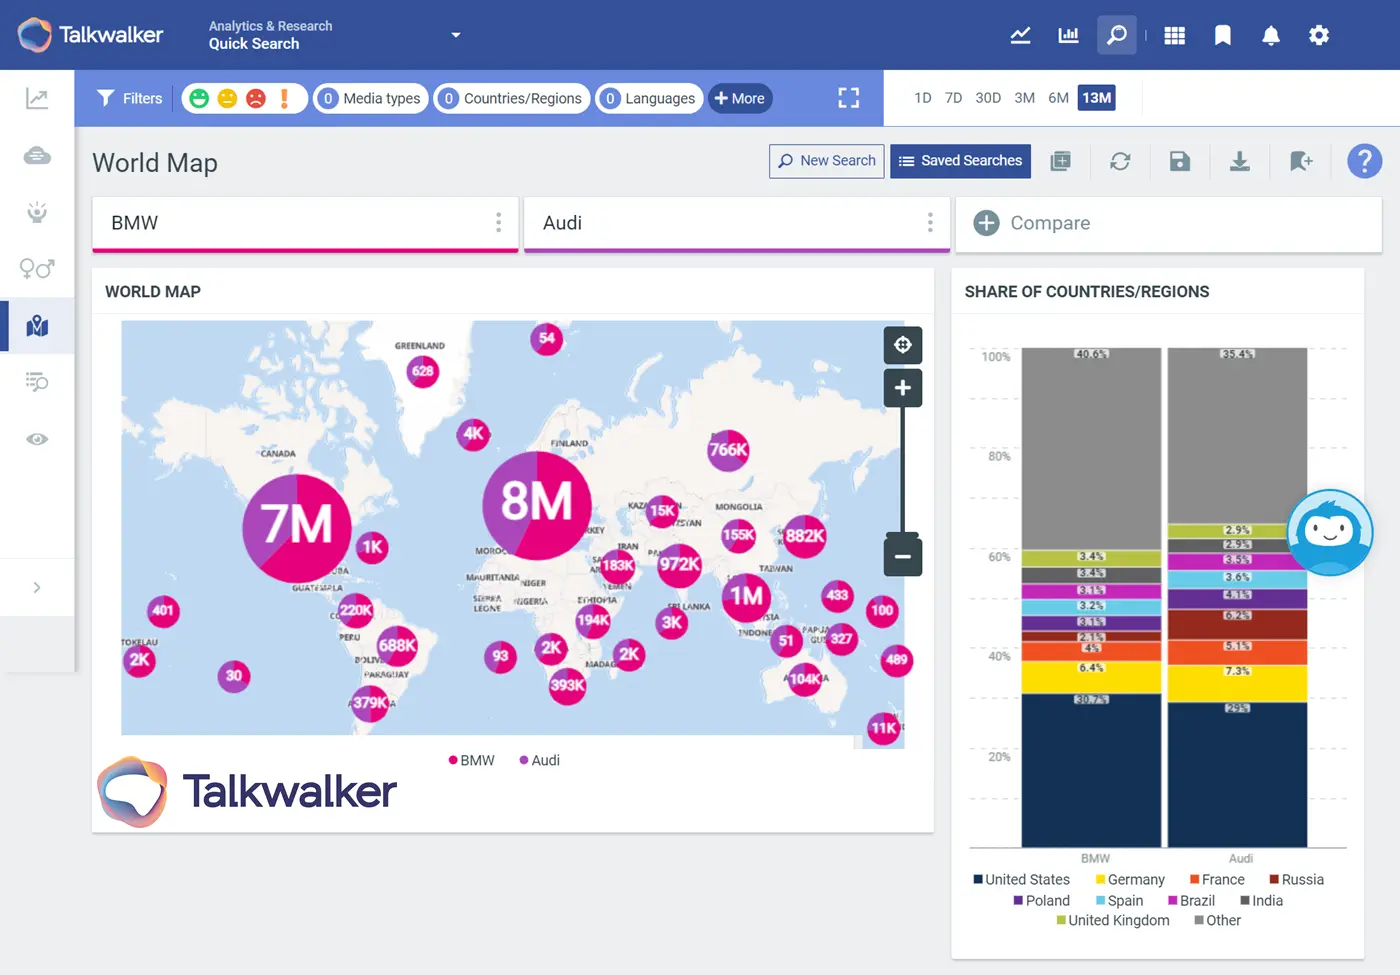The height and width of the screenshot is (975, 1400).
Task: Select the 13M time range tab
Action: pyautogui.click(x=1096, y=98)
